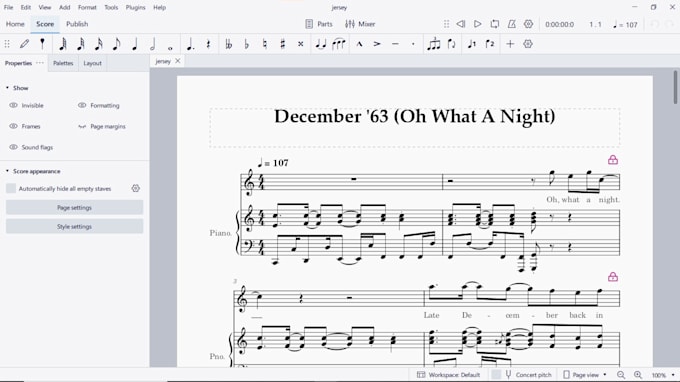This screenshot has height=382, width=680.
Task: Toggle Frames visibility eye
Action: (x=13, y=126)
